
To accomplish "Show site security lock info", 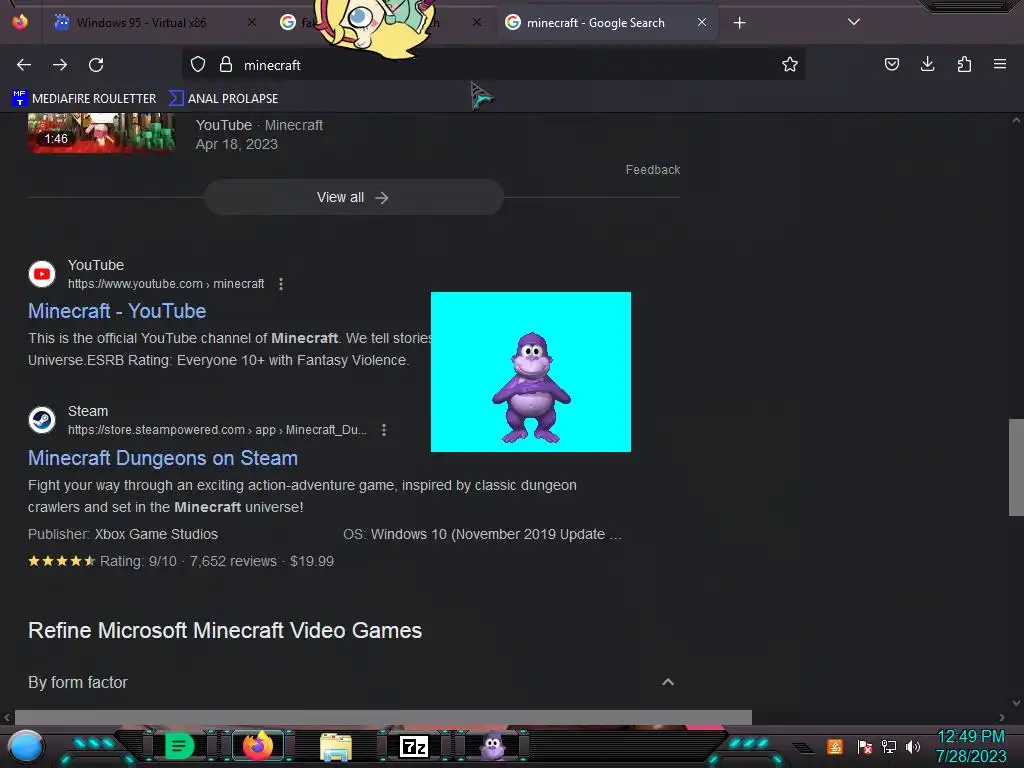I will 226,65.
